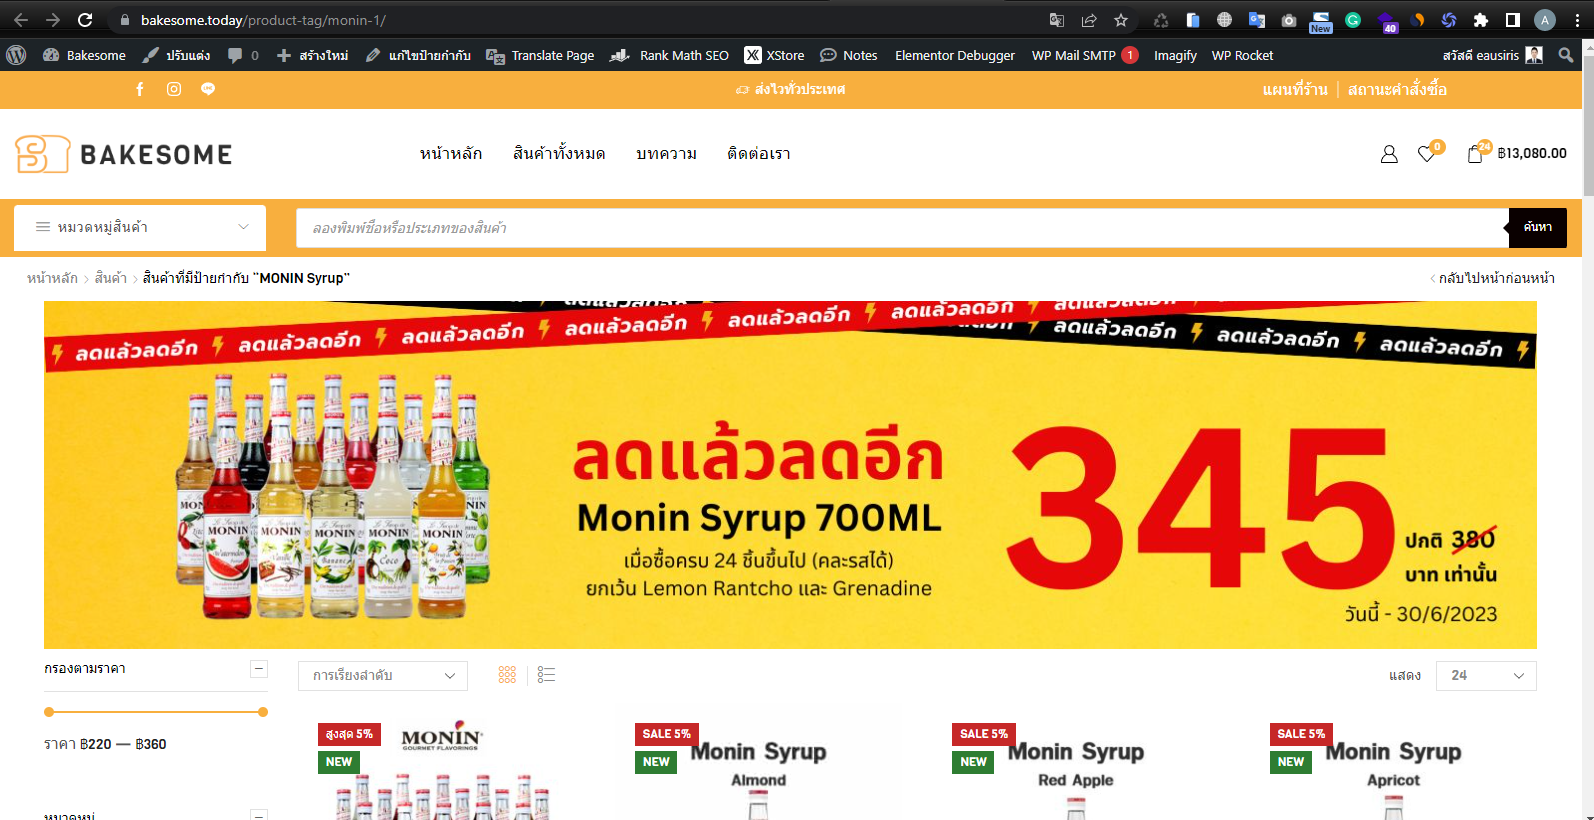Visit the Instagram icon in top bar
The height and width of the screenshot is (820, 1594).
coord(174,89)
